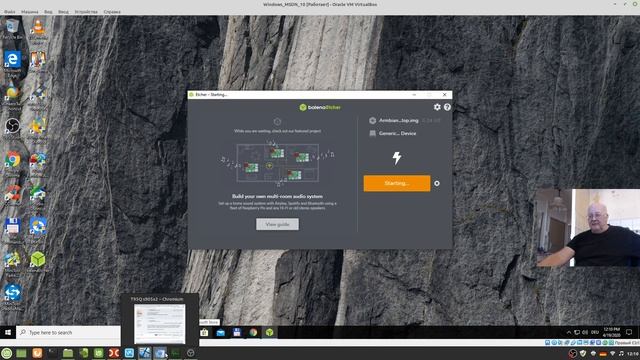Image resolution: width=640 pixels, height=360 pixels.
Task: Click the Windows taskbar clock
Action: click(x=611, y=332)
